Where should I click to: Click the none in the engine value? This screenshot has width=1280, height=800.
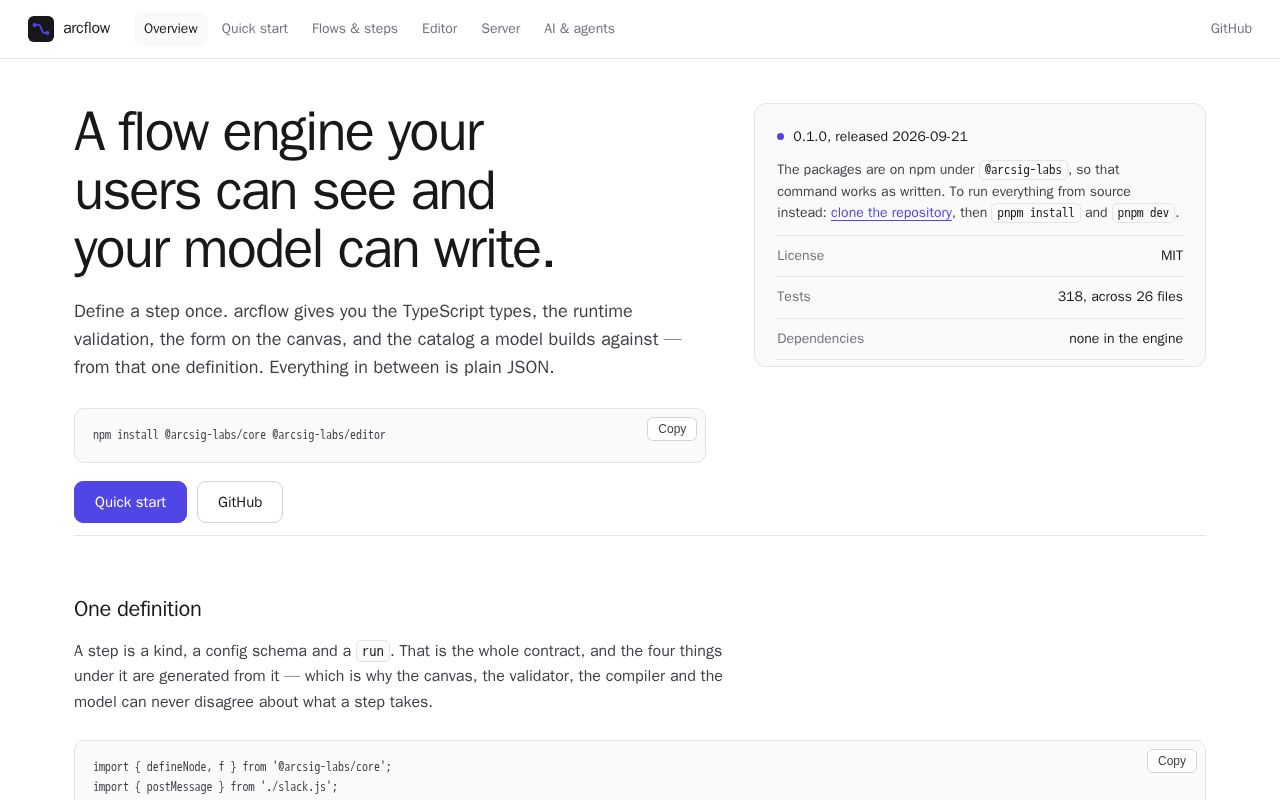(x=1126, y=339)
